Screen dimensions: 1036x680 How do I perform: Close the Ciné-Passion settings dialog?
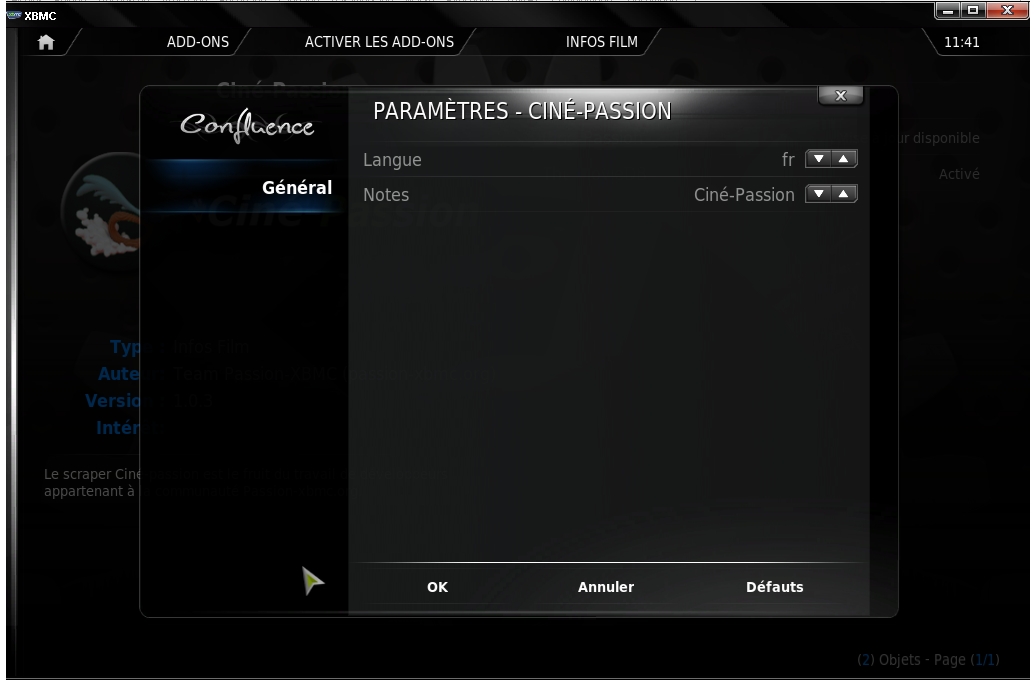tap(840, 96)
